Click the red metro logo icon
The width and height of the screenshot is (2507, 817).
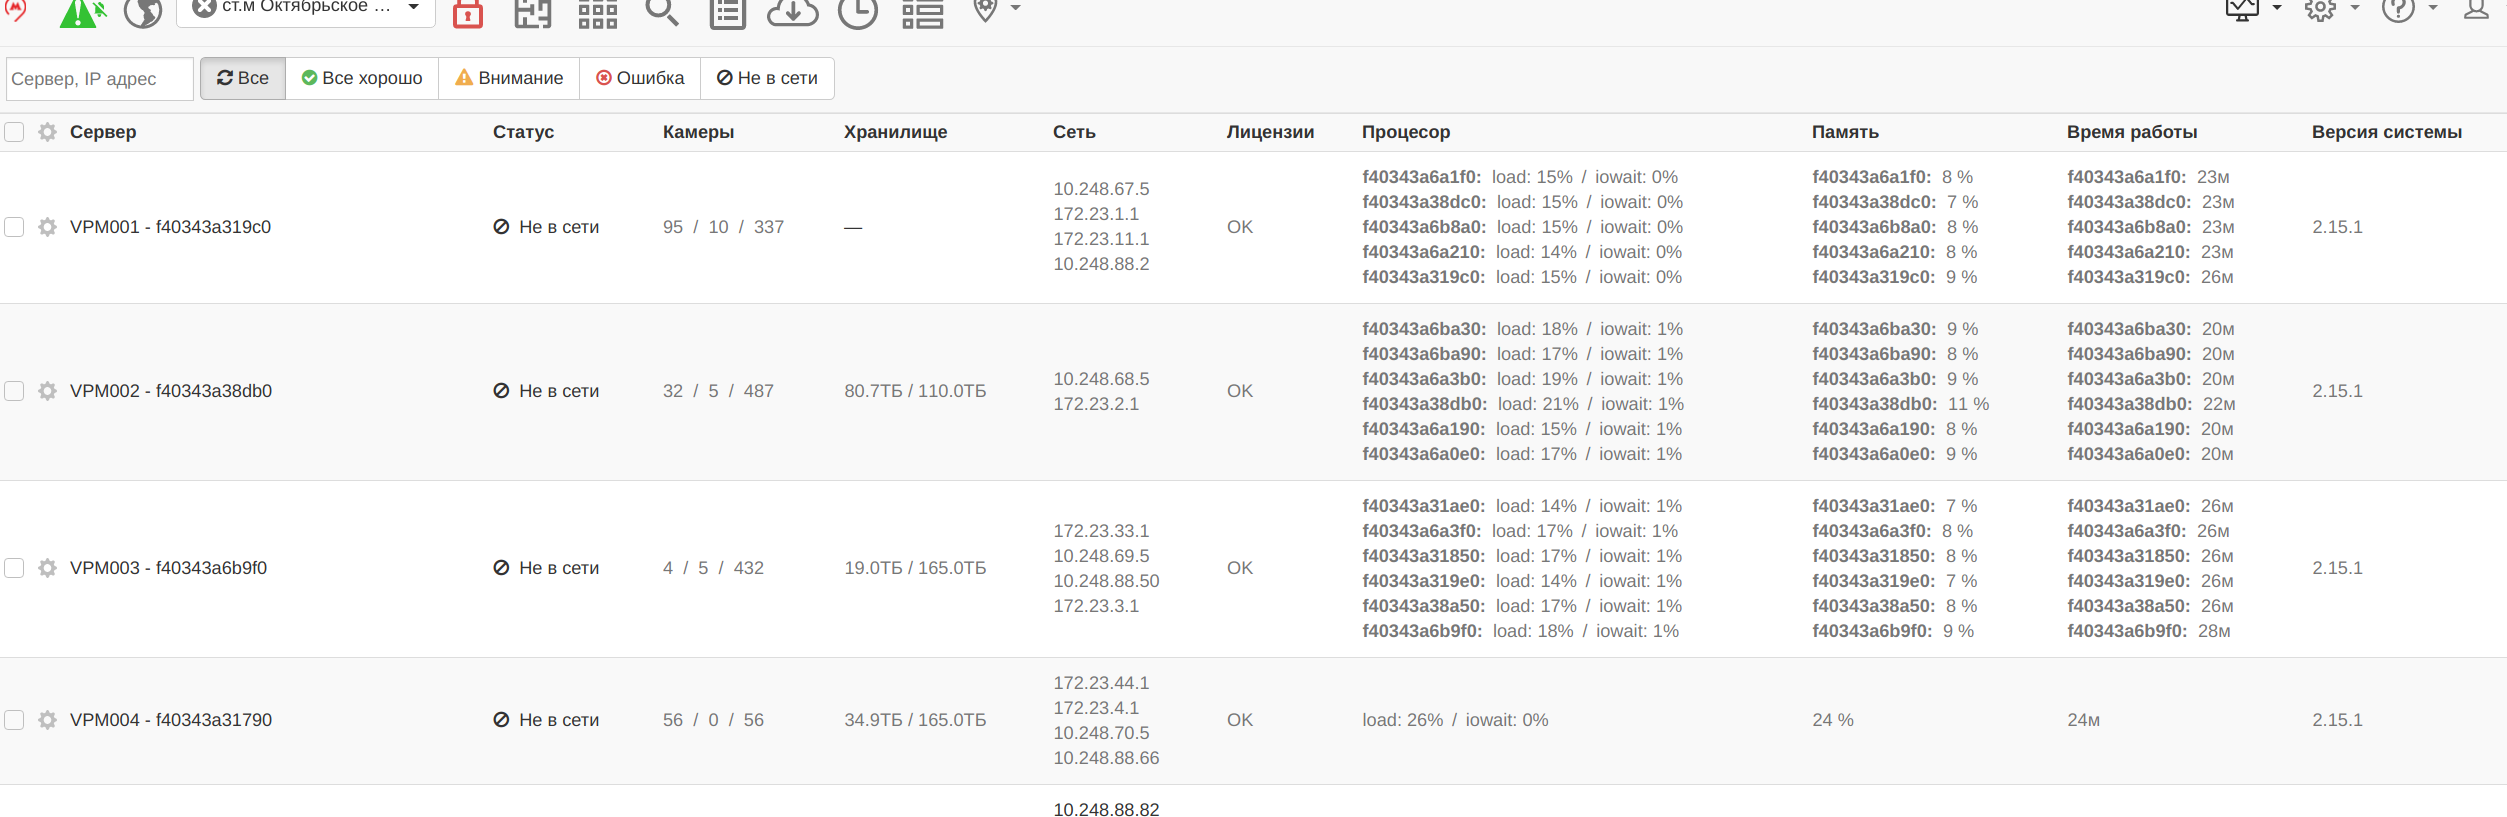point(15,10)
